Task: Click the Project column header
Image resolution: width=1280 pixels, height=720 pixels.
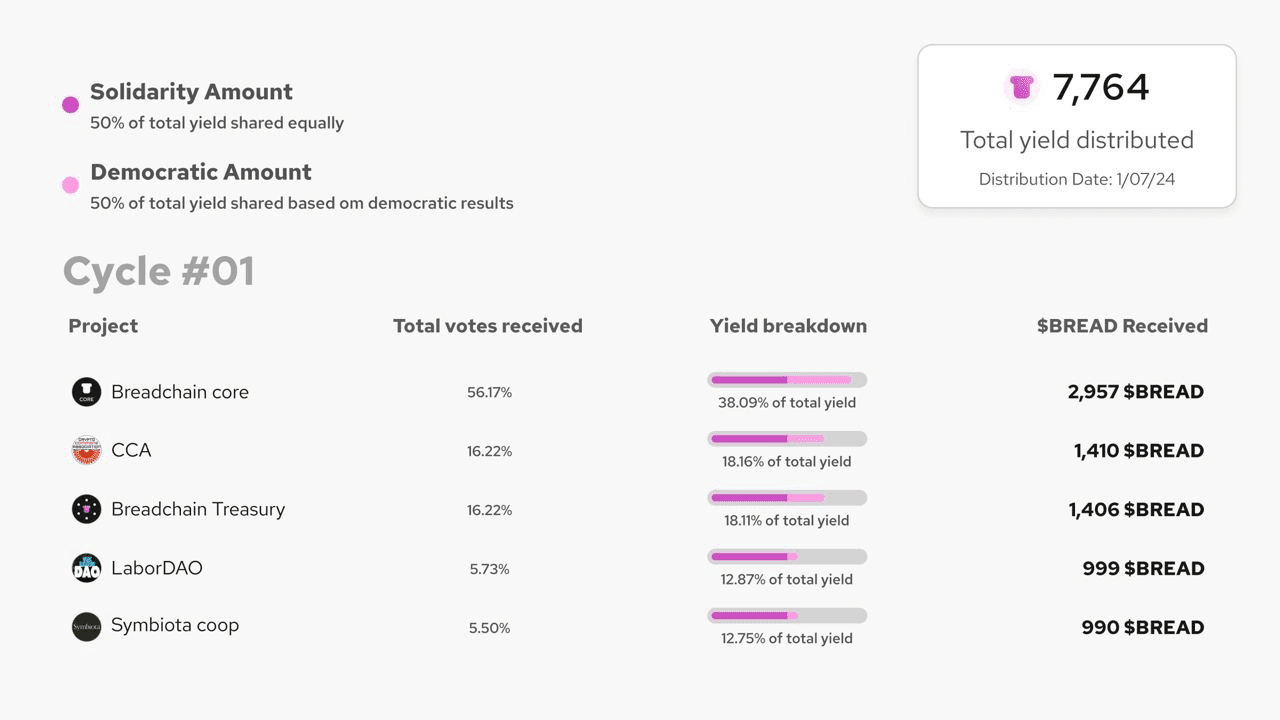Action: point(103,326)
